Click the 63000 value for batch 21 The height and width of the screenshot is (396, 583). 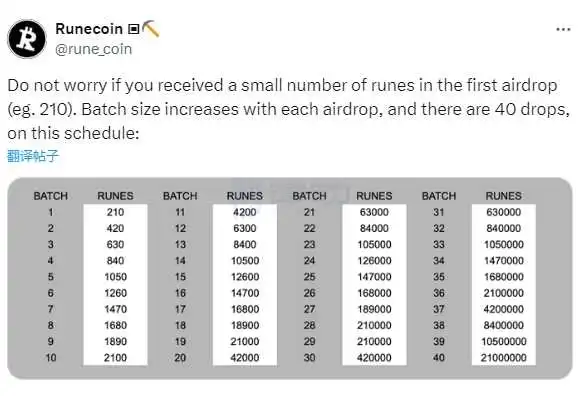click(x=374, y=212)
